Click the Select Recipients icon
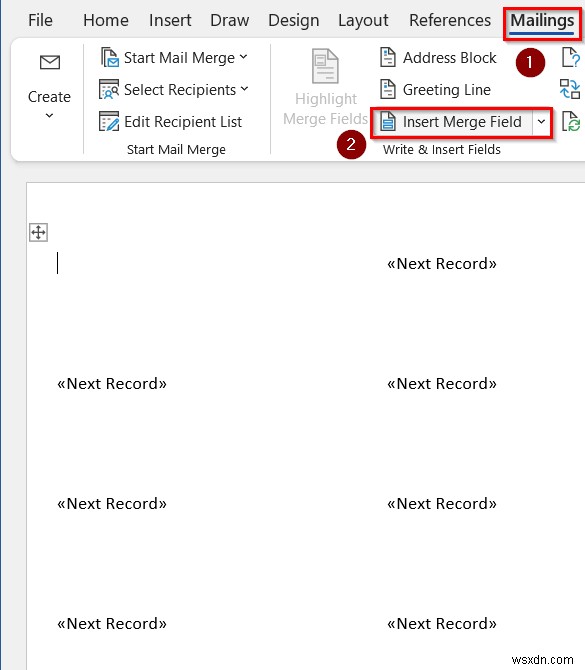 109,89
